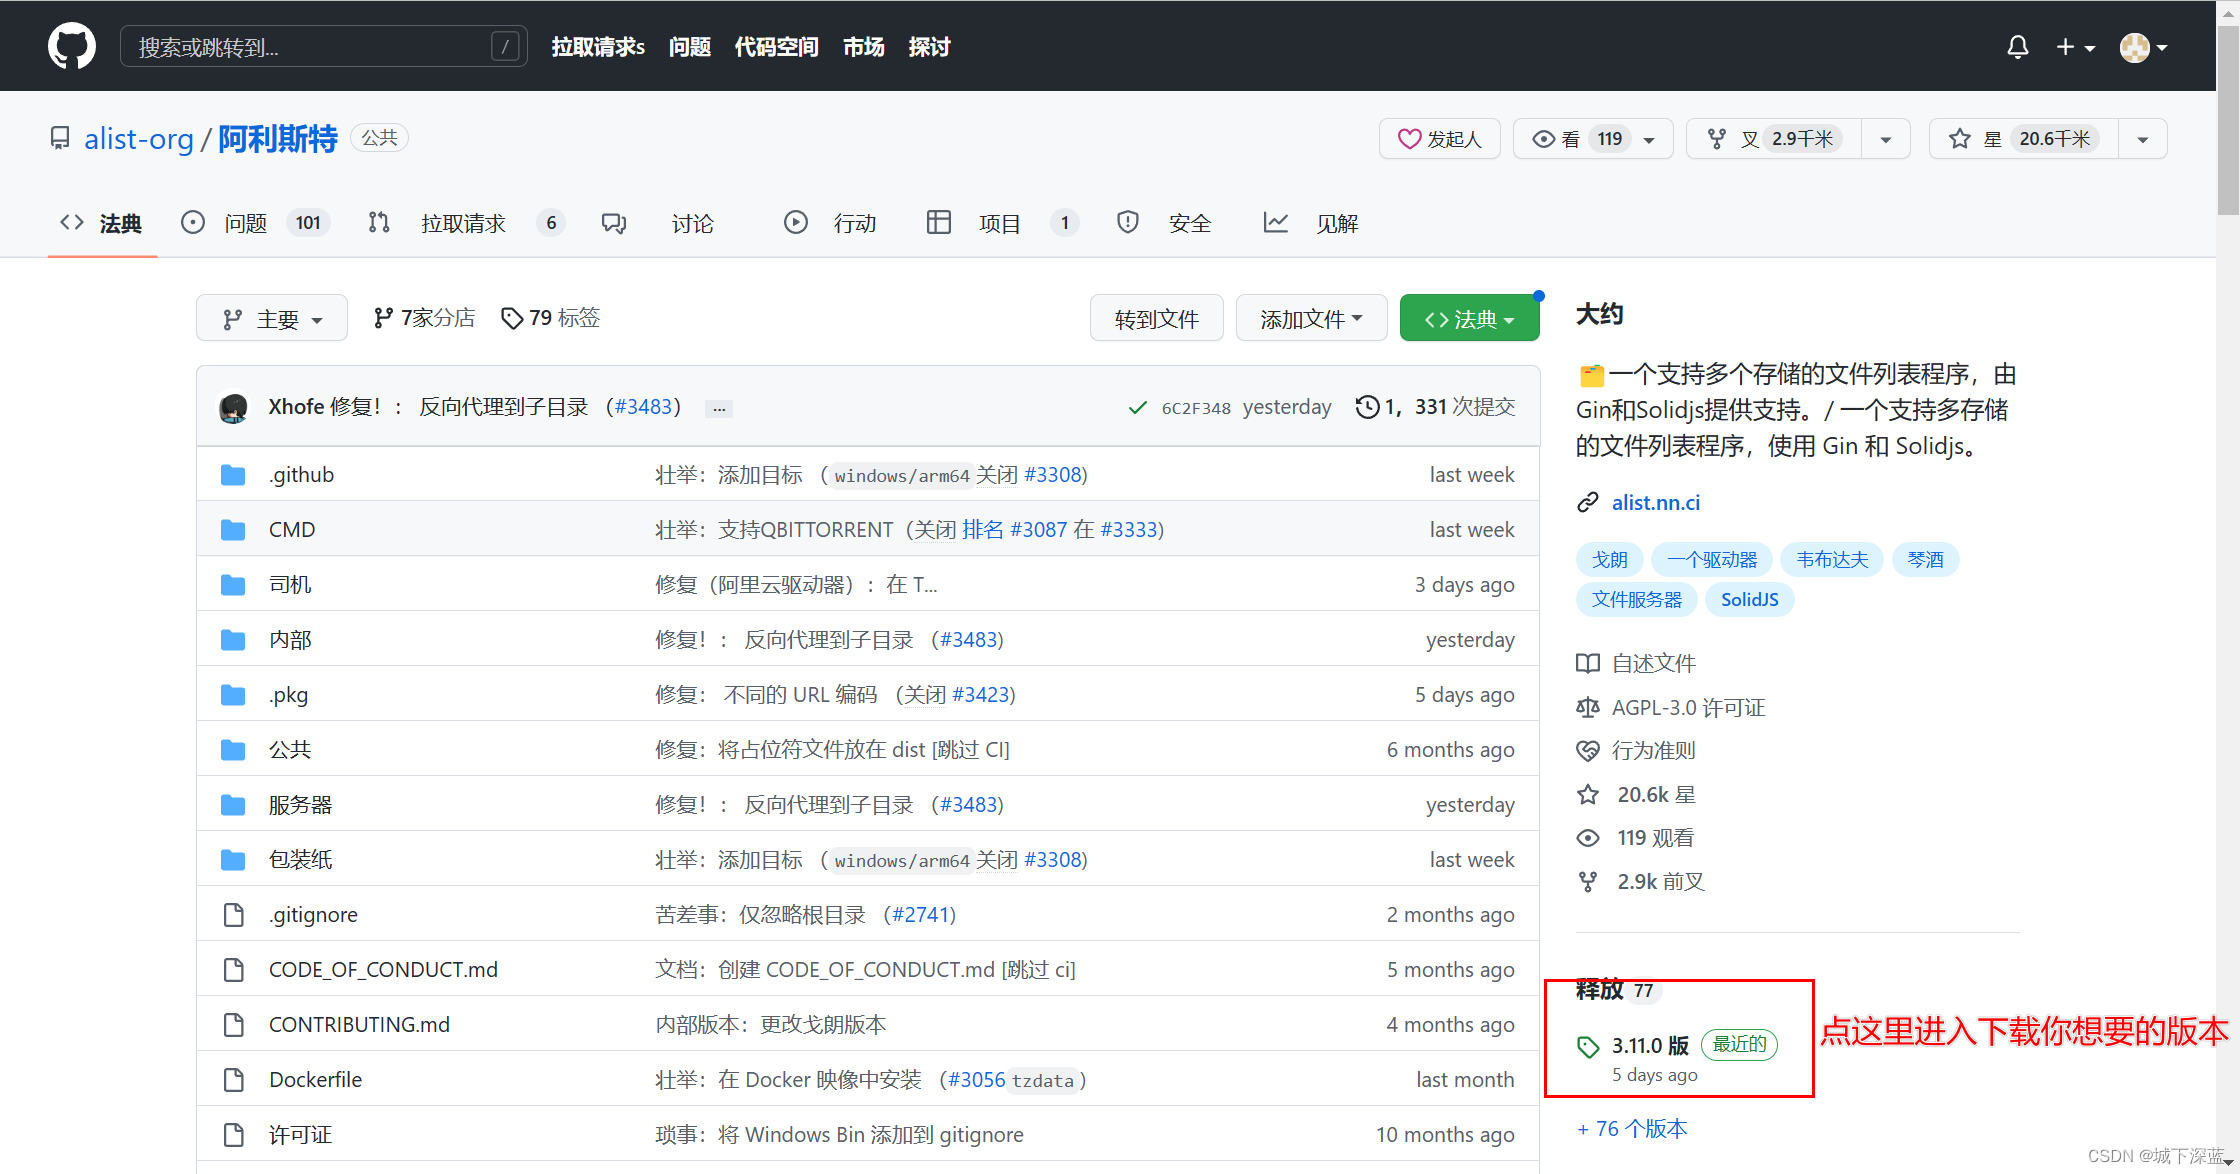Click the 叉 fork button

pyautogui.click(x=1773, y=139)
